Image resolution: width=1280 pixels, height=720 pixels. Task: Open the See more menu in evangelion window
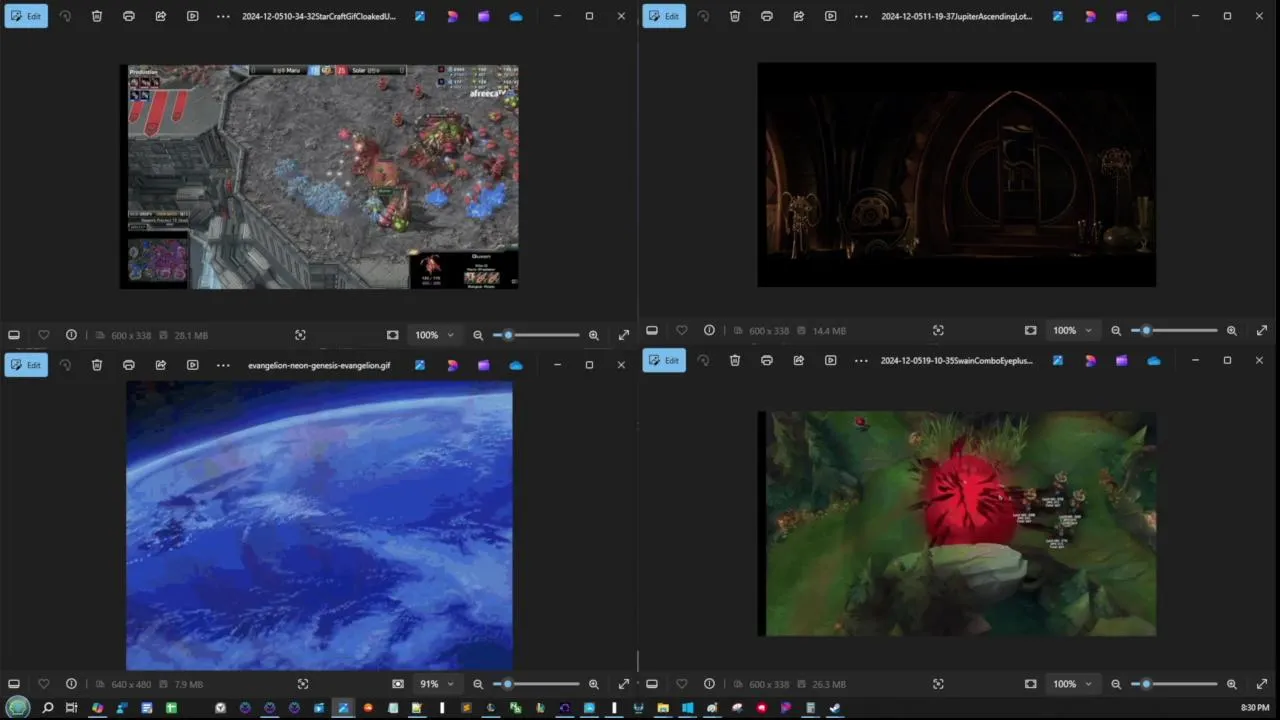tap(223, 365)
